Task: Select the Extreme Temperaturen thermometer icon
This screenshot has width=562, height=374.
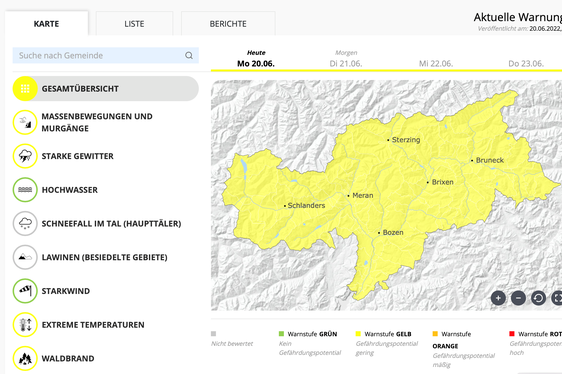Action: tap(25, 325)
